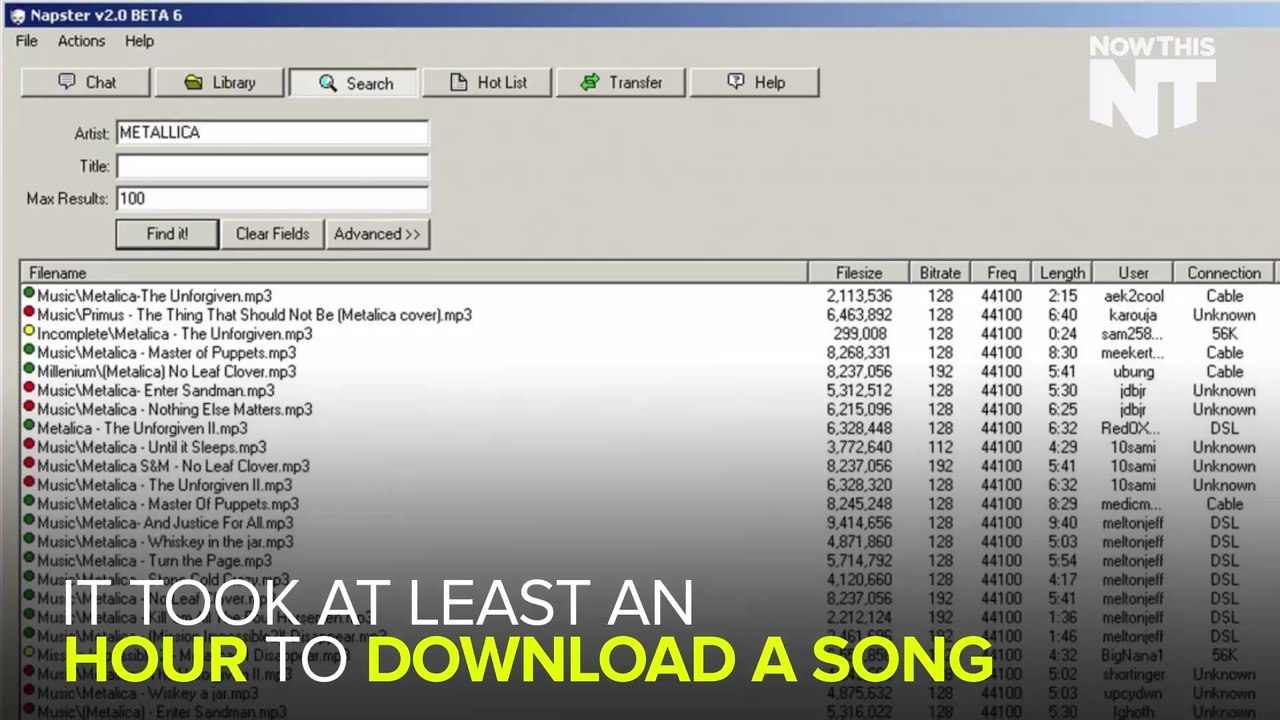Click the DSL connection cell in the RedOX row
The width and height of the screenshot is (1280, 720).
pos(1224,429)
